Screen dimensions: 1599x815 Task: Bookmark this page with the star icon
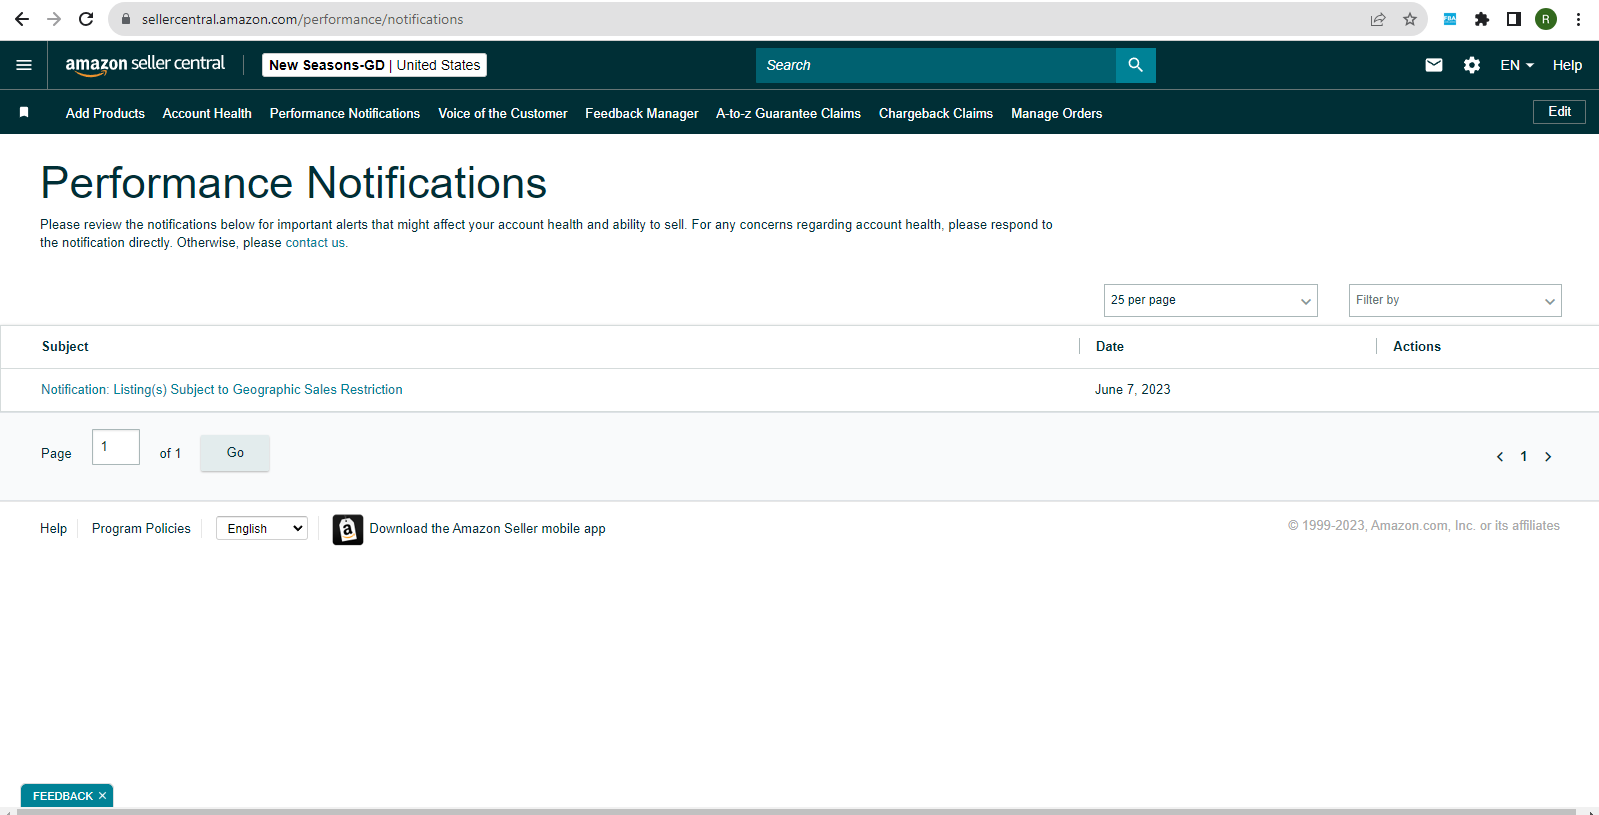[1410, 19]
